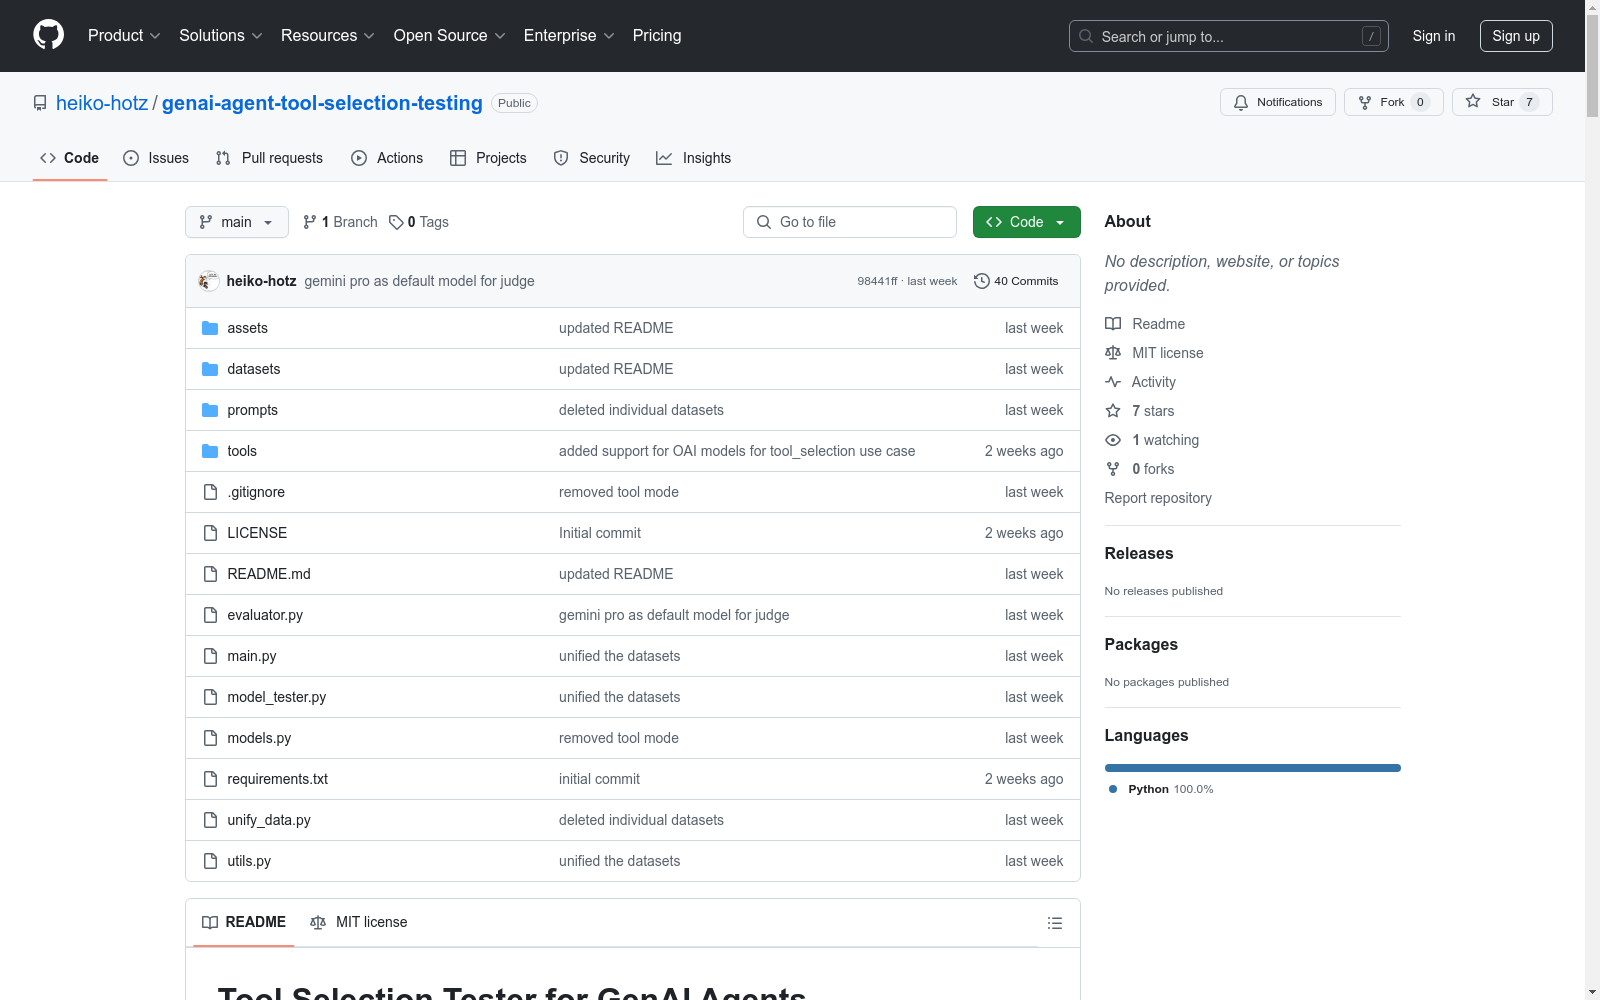This screenshot has width=1600, height=1000.
Task: Expand the Product menu
Action: coord(124,36)
